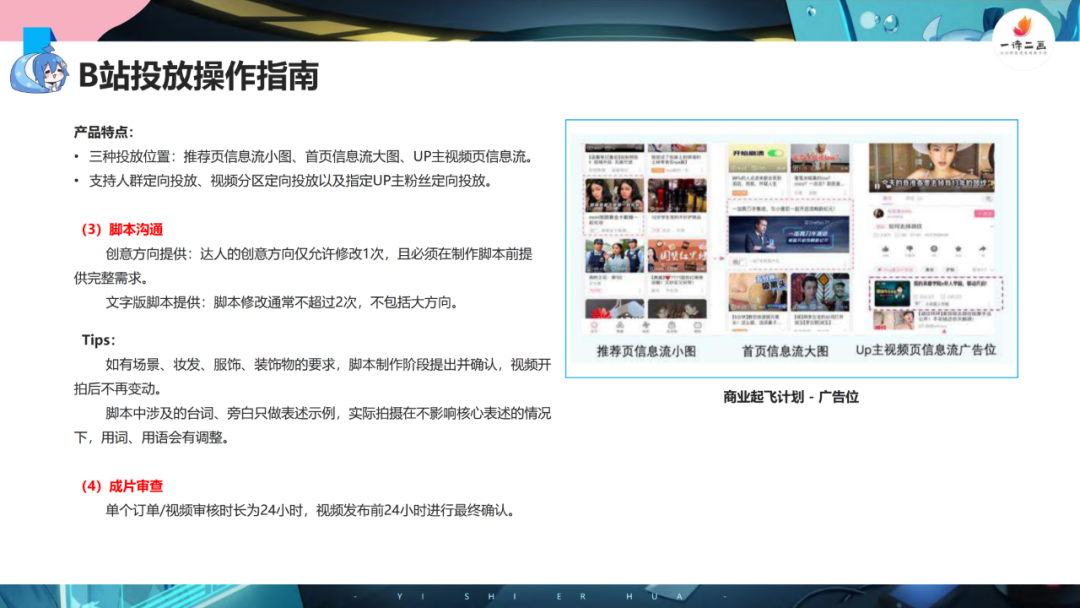Open the police officers video thumbnail
The height and width of the screenshot is (608, 1080).
(x=614, y=255)
